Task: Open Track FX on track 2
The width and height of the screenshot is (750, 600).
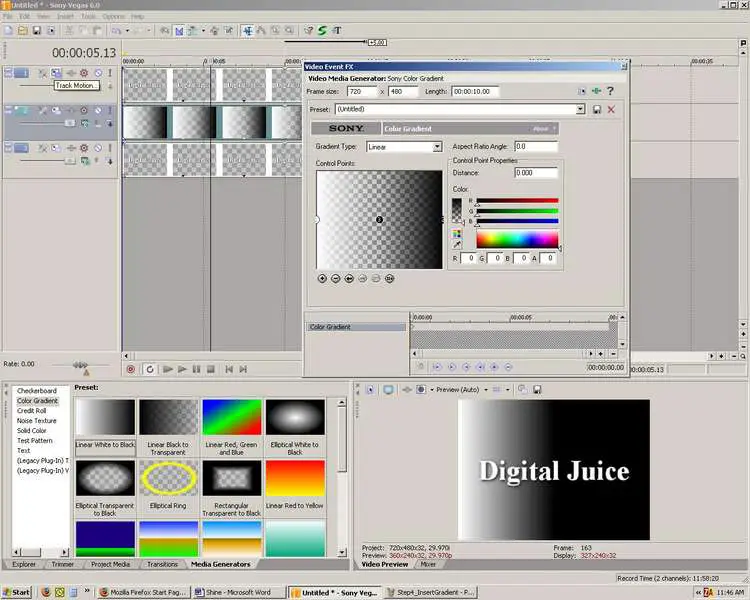Action: pos(71,110)
